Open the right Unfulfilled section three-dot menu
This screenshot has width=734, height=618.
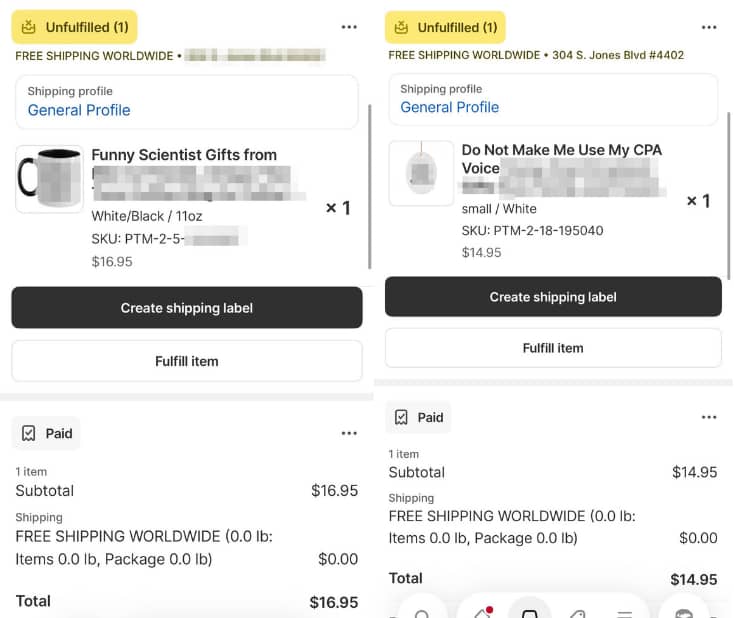point(709,27)
